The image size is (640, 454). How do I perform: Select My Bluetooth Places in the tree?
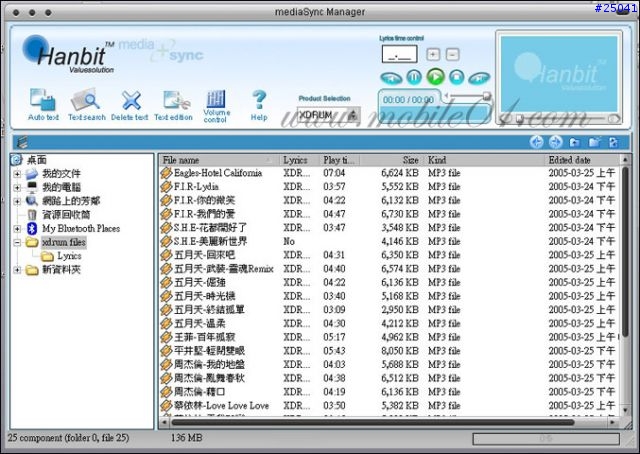[81, 229]
